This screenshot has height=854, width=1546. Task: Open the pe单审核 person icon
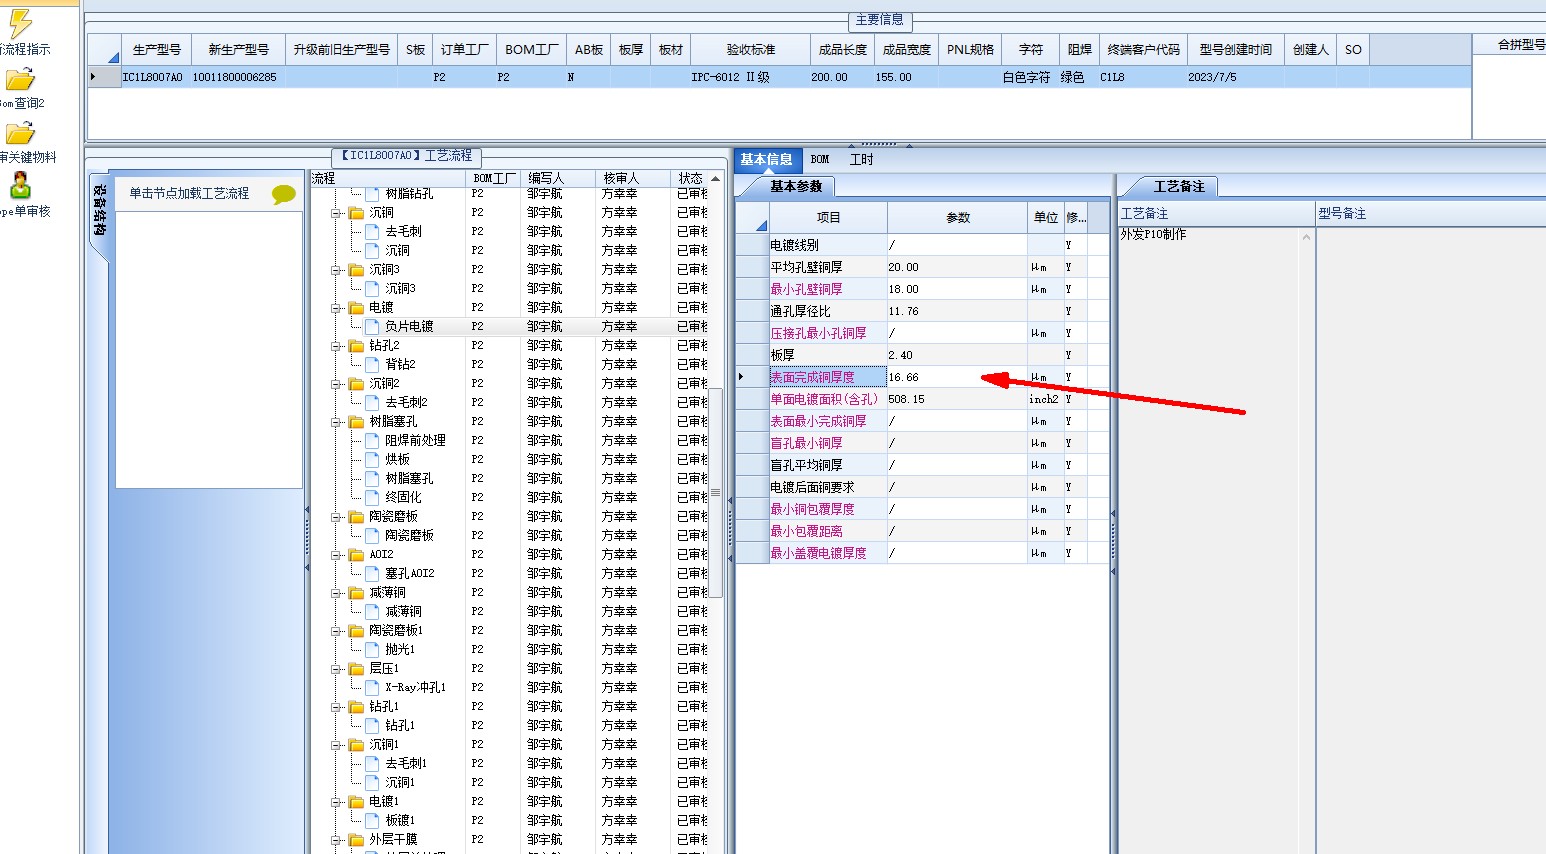[x=20, y=186]
